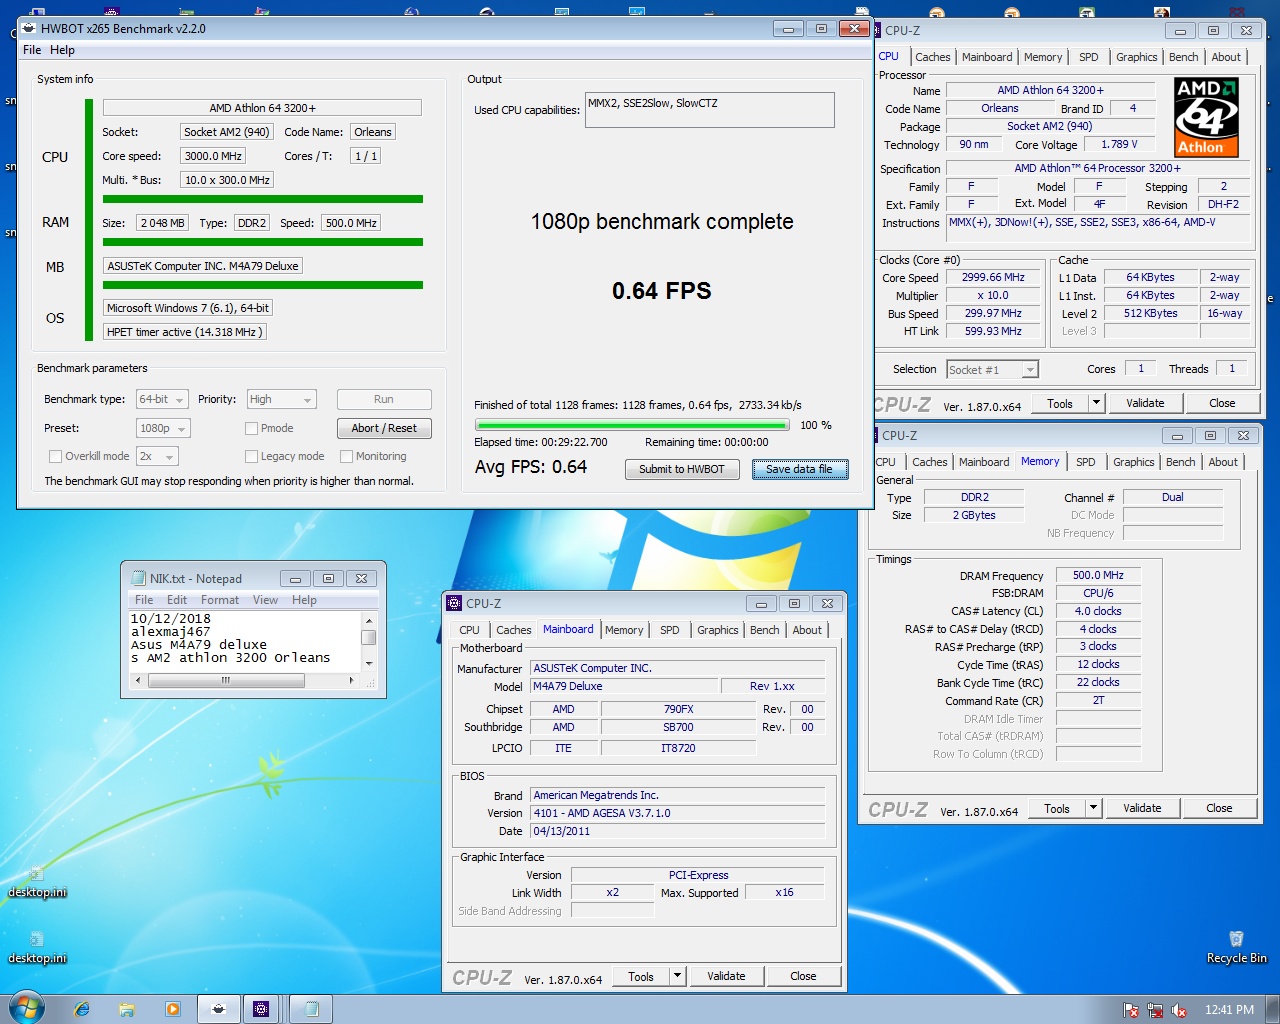This screenshot has height=1024, width=1280.
Task: Open Windows Media Player taskbar icon
Action: click(x=172, y=1009)
